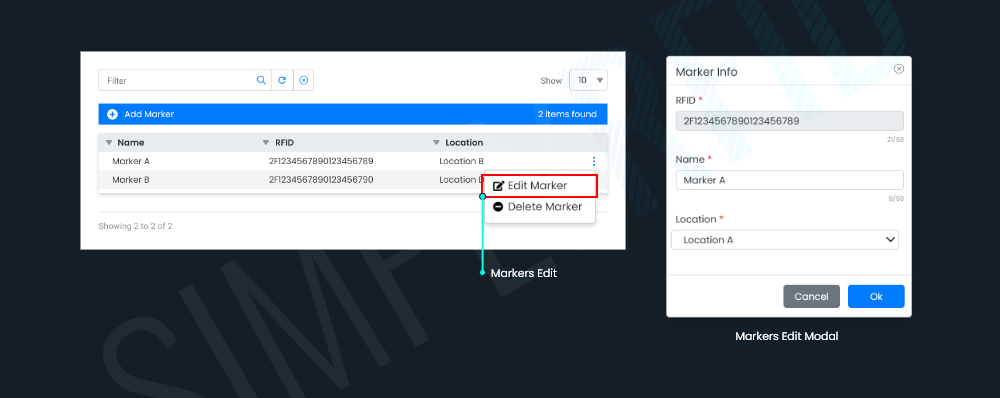Click the RFID column header label
Screen dimensions: 1000x398
(x=284, y=142)
